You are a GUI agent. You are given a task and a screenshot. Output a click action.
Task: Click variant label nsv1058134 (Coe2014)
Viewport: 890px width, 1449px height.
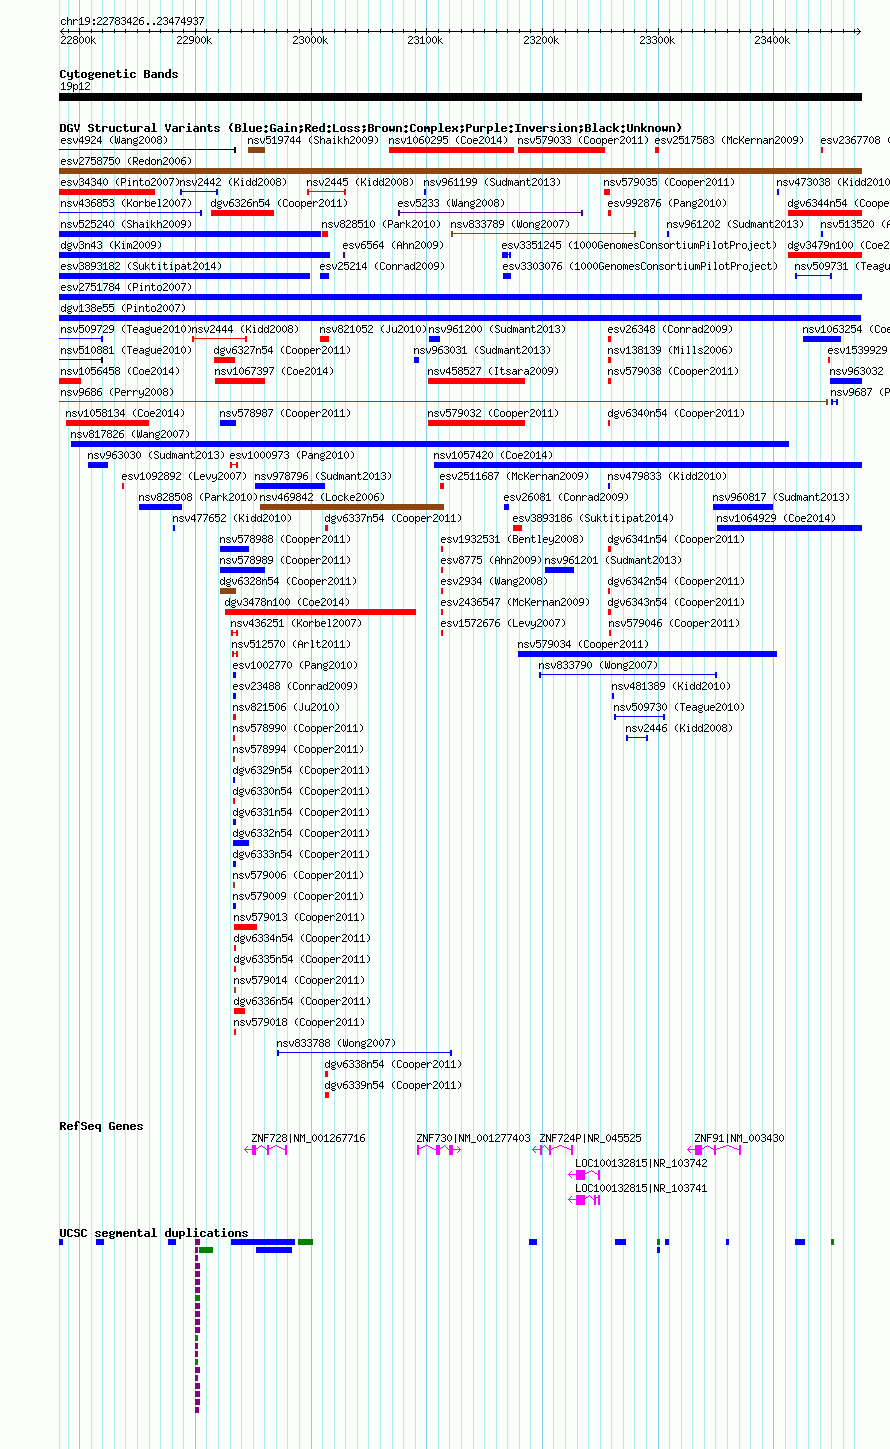[x=125, y=413]
